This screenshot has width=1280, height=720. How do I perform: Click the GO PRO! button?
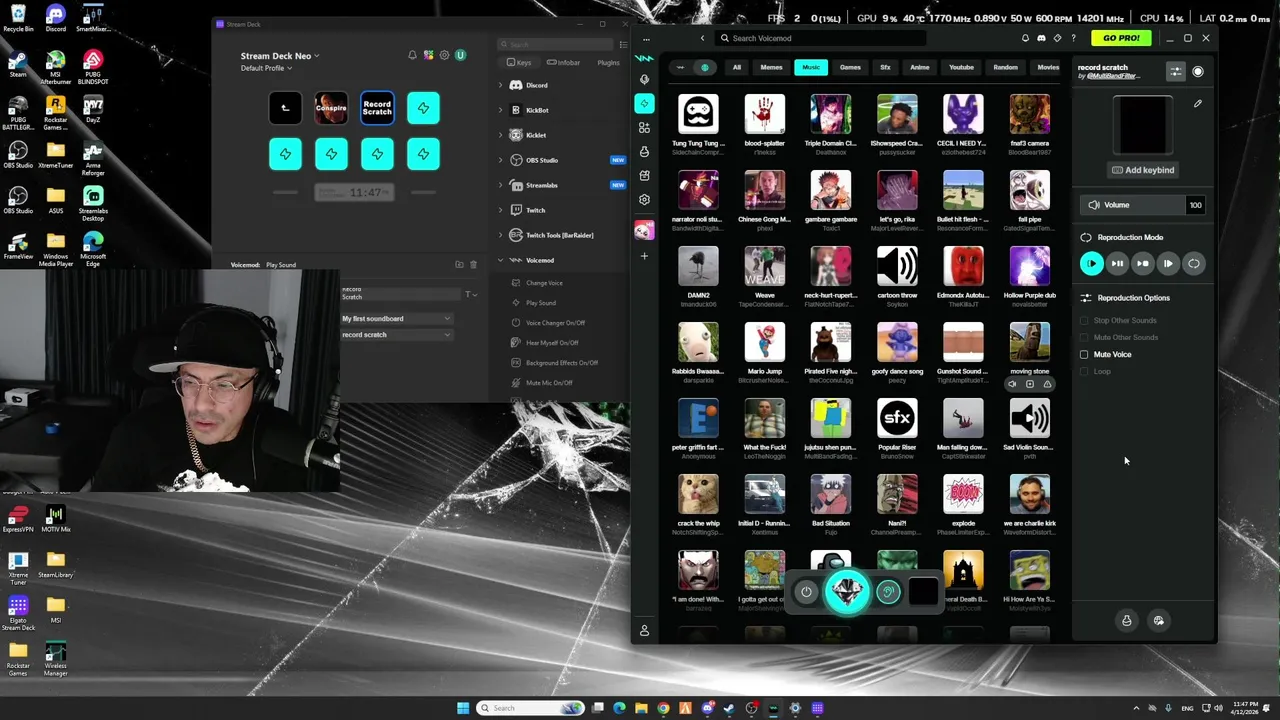pos(1121,38)
